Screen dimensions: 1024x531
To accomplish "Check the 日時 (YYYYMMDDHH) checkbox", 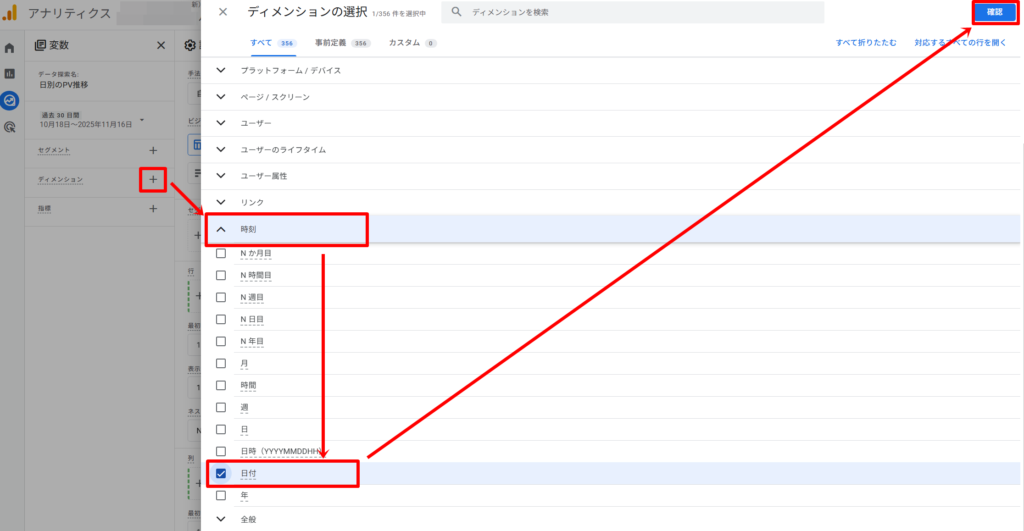I will click(x=221, y=451).
